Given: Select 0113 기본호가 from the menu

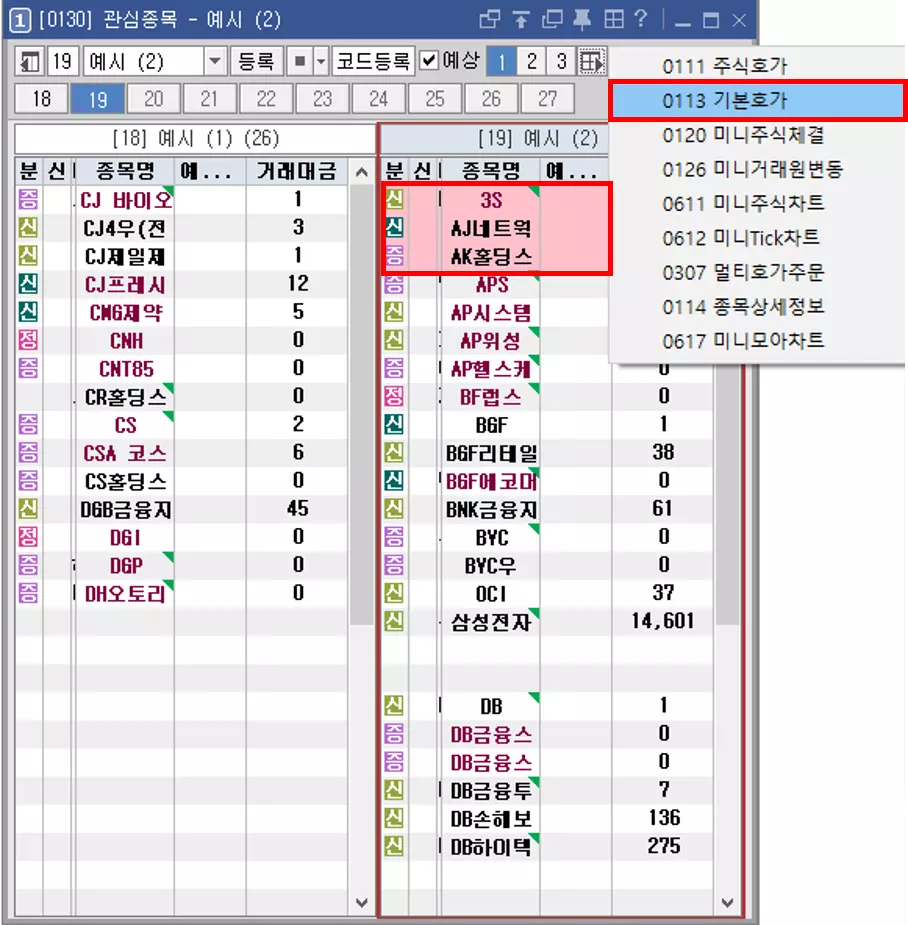Looking at the screenshot, I should (x=757, y=101).
